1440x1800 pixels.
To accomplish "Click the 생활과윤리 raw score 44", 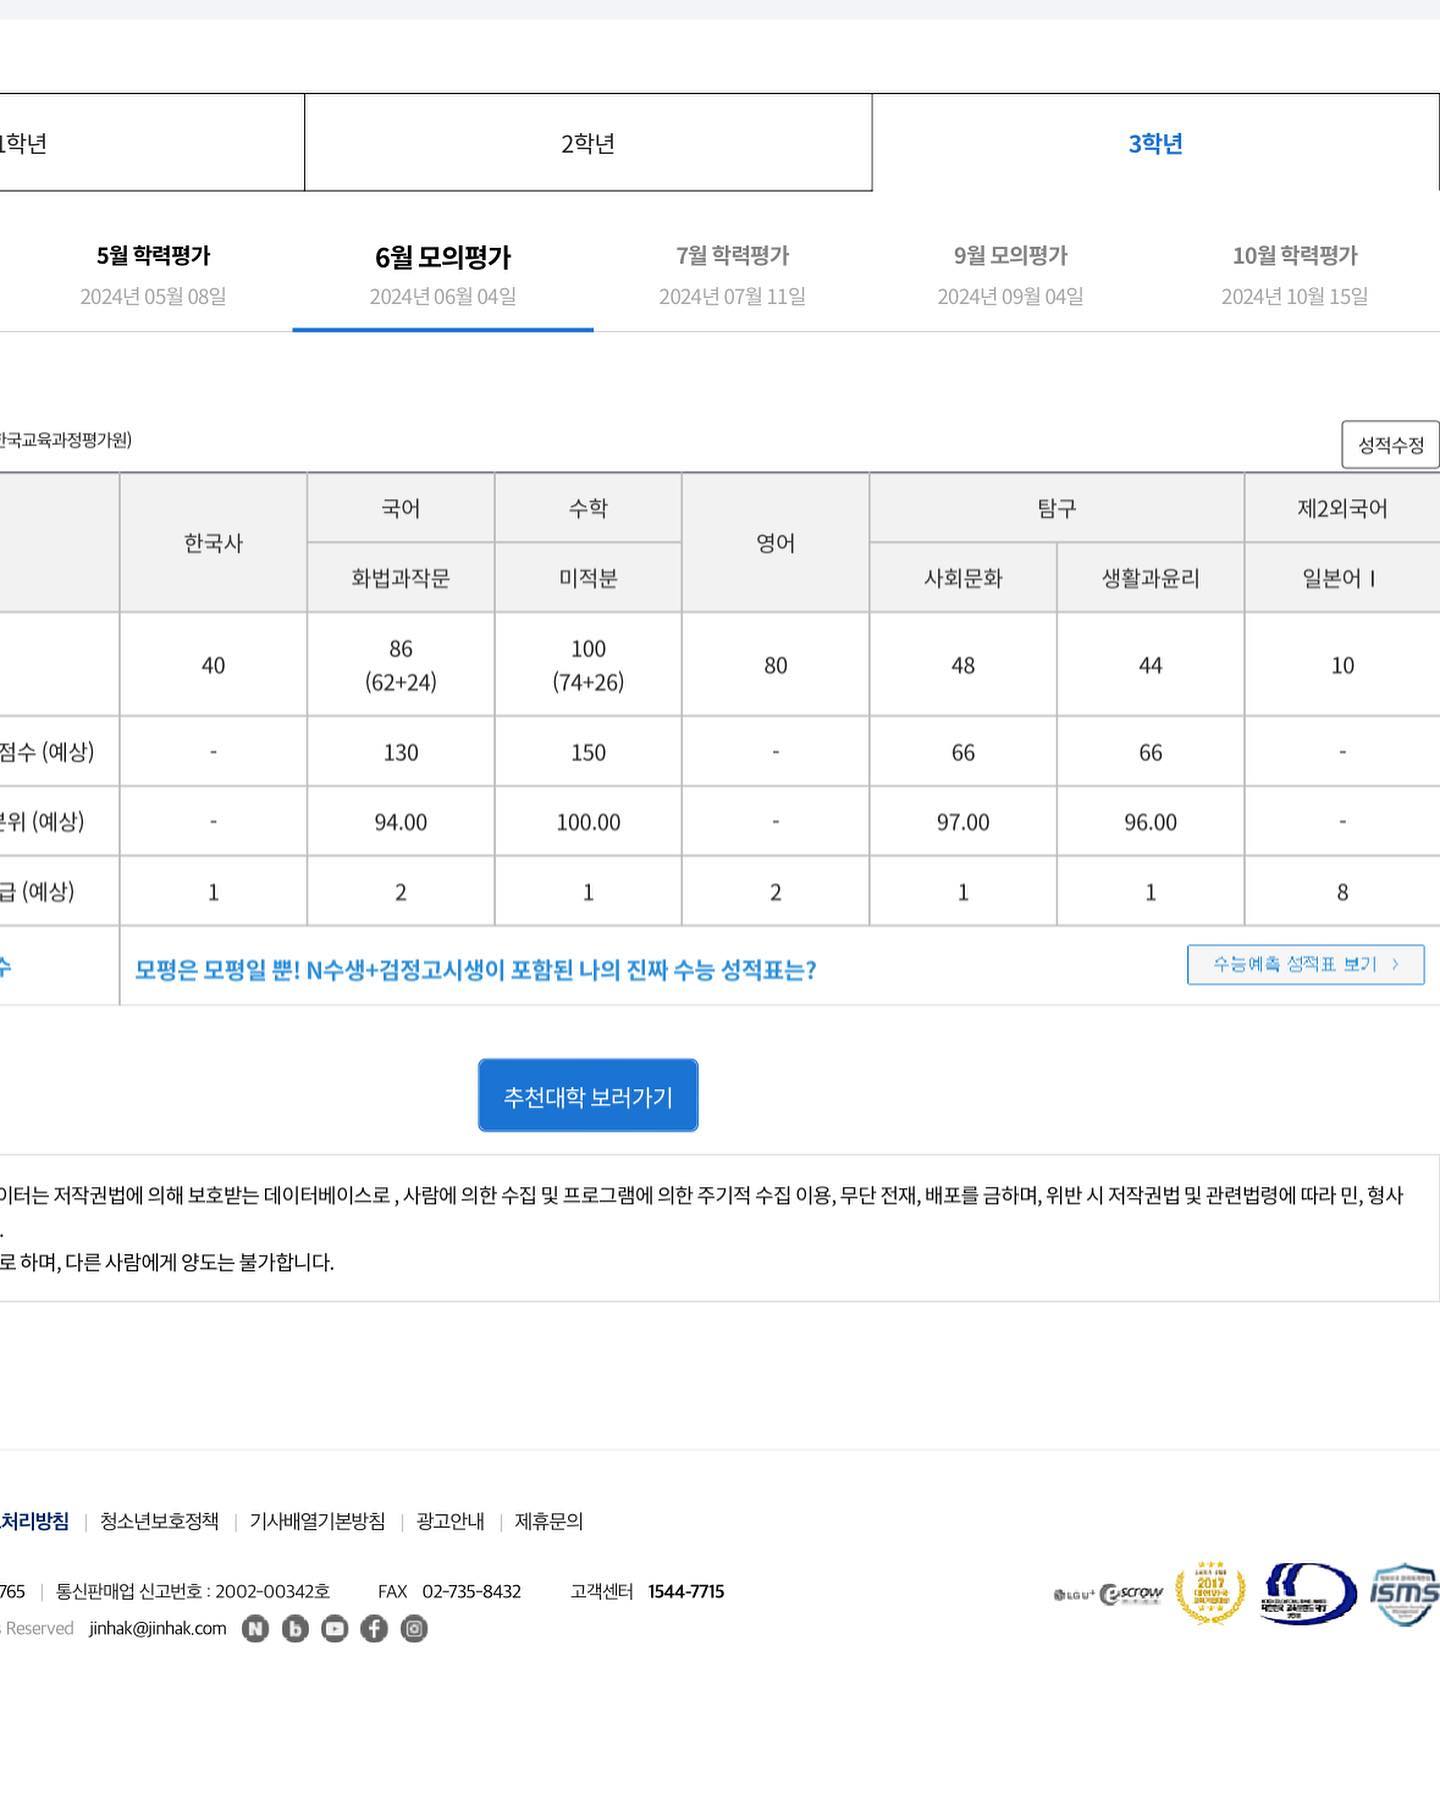I will click(x=1151, y=665).
